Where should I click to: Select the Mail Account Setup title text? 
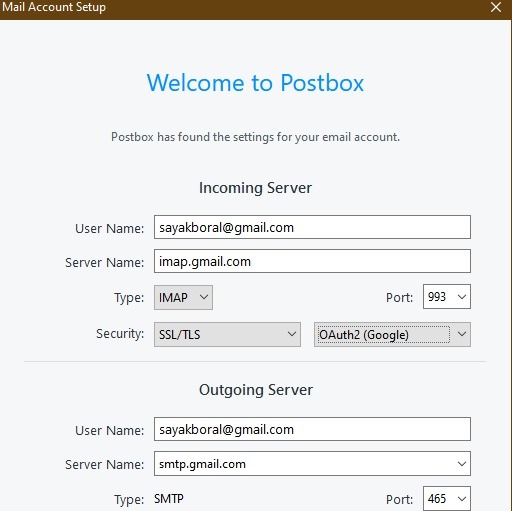coord(54,7)
